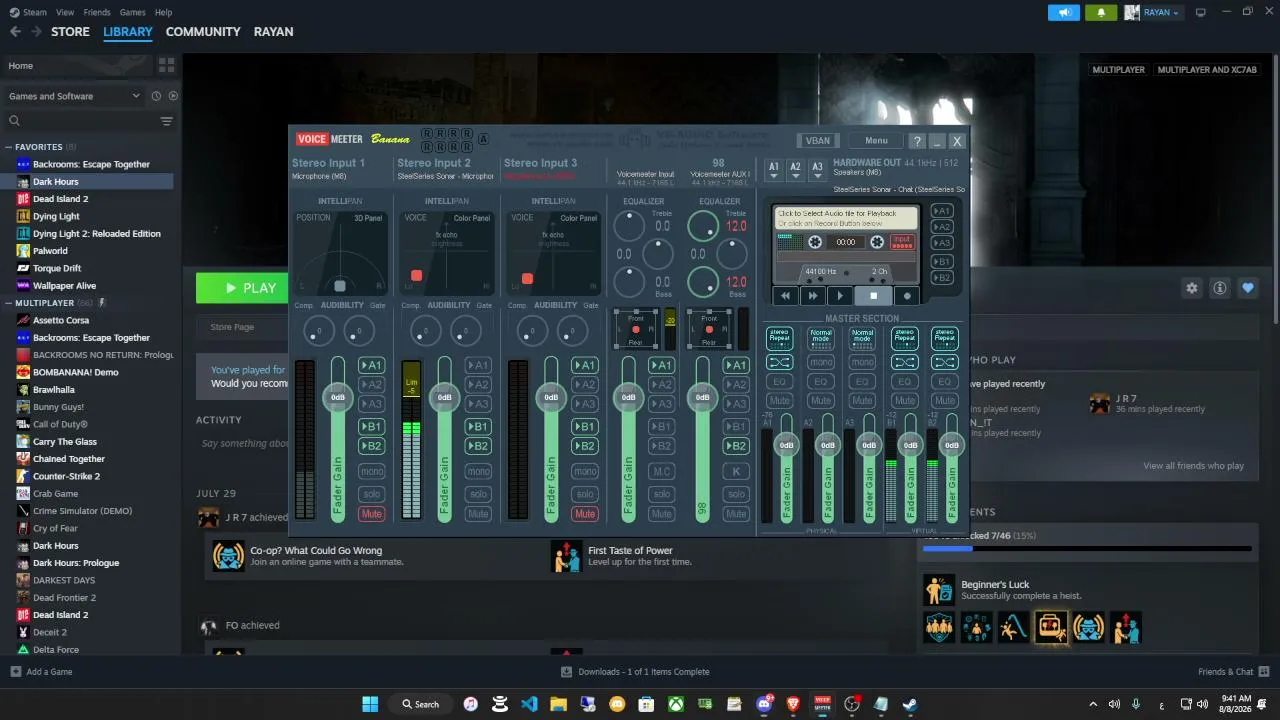Open the View menu in Steam

(x=65, y=12)
